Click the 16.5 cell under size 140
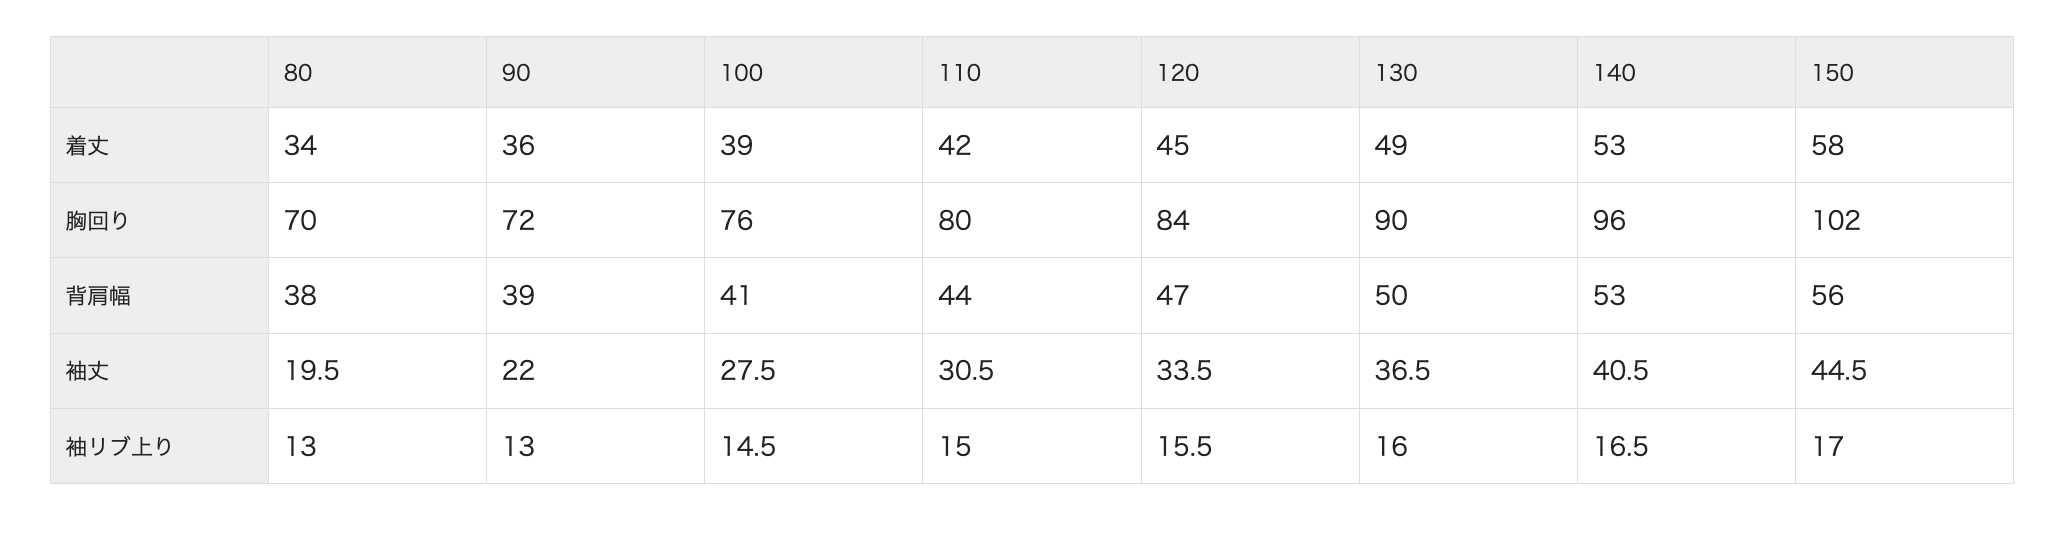The height and width of the screenshot is (556, 2052). (1620, 447)
